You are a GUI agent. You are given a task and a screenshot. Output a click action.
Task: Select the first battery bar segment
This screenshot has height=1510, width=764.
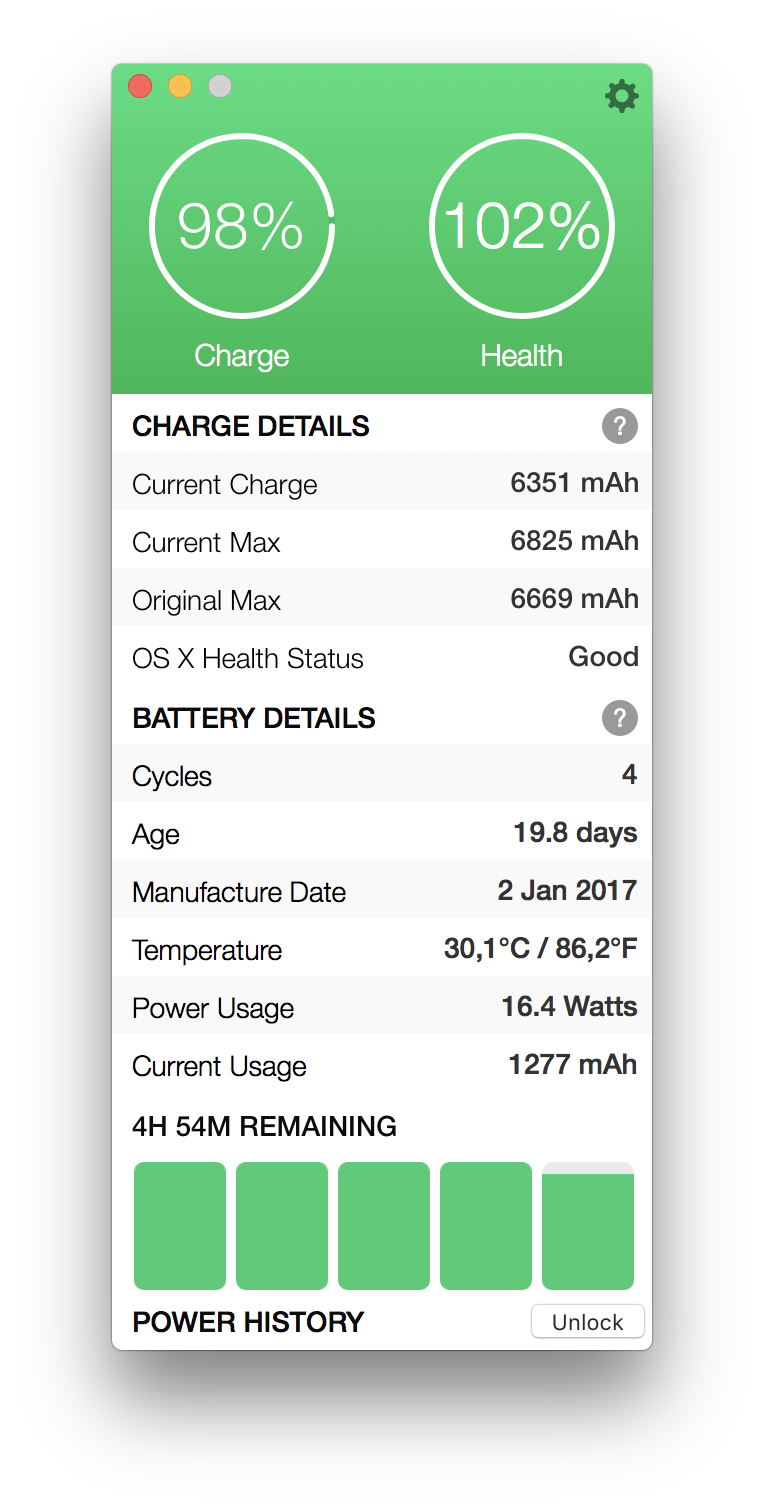[180, 1226]
